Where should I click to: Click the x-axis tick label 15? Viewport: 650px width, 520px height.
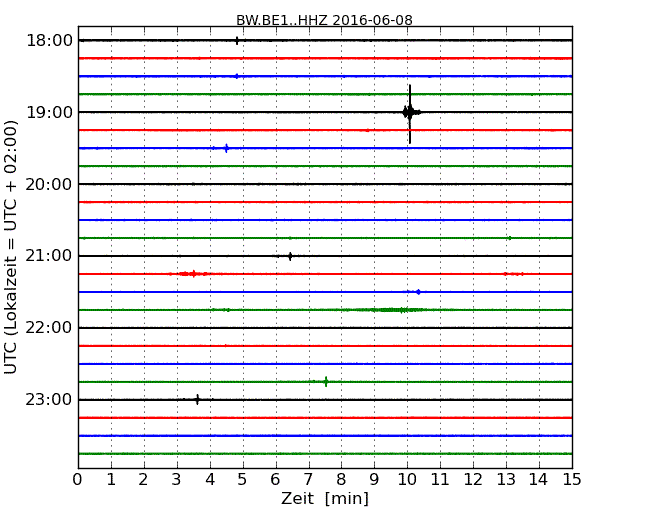pos(572,479)
